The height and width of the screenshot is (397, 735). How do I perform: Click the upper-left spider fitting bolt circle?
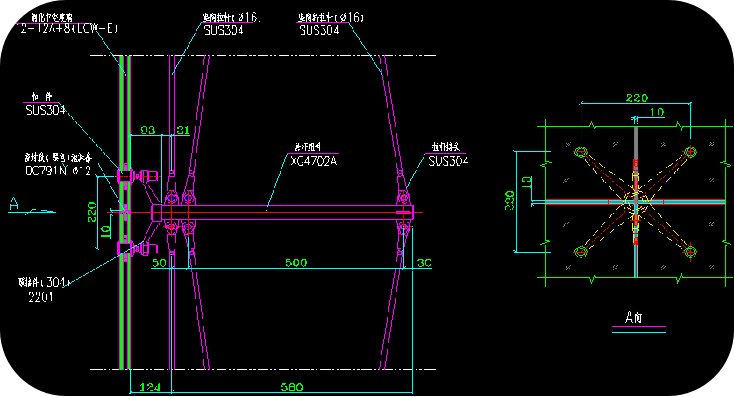pyautogui.click(x=581, y=152)
